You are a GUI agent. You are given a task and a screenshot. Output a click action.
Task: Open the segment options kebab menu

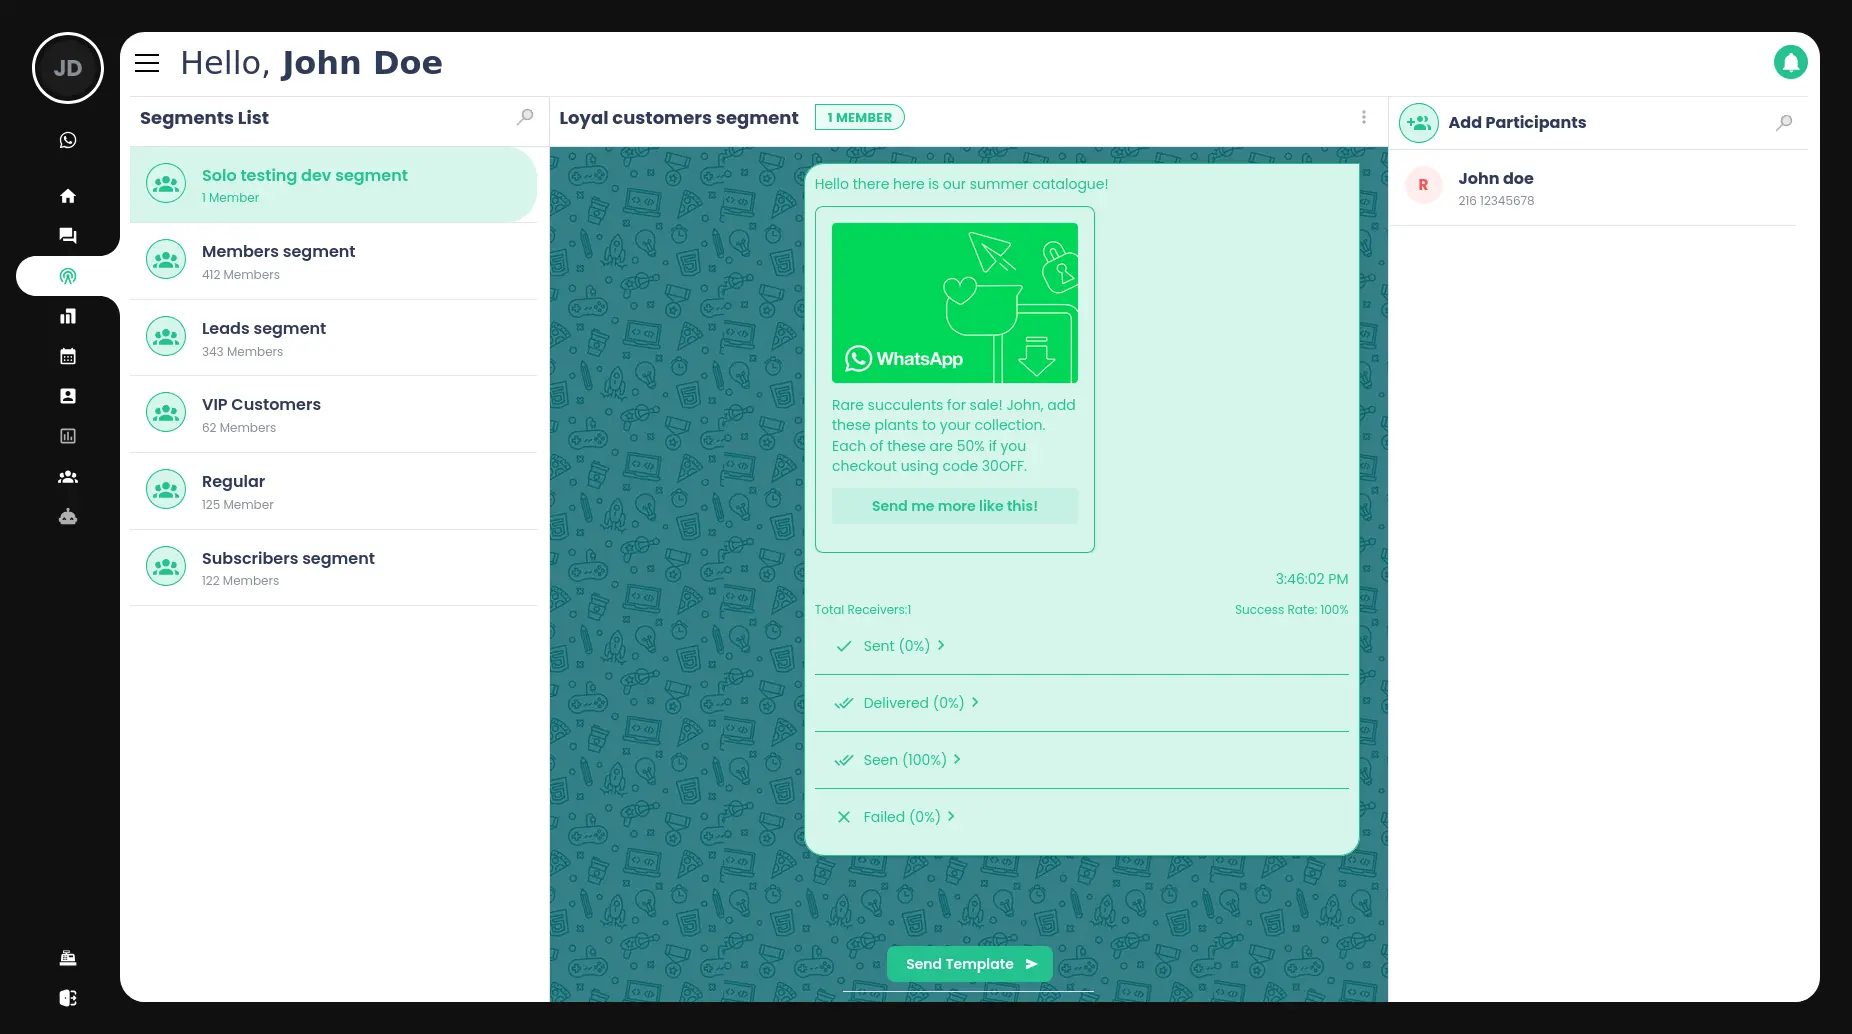pyautogui.click(x=1364, y=117)
